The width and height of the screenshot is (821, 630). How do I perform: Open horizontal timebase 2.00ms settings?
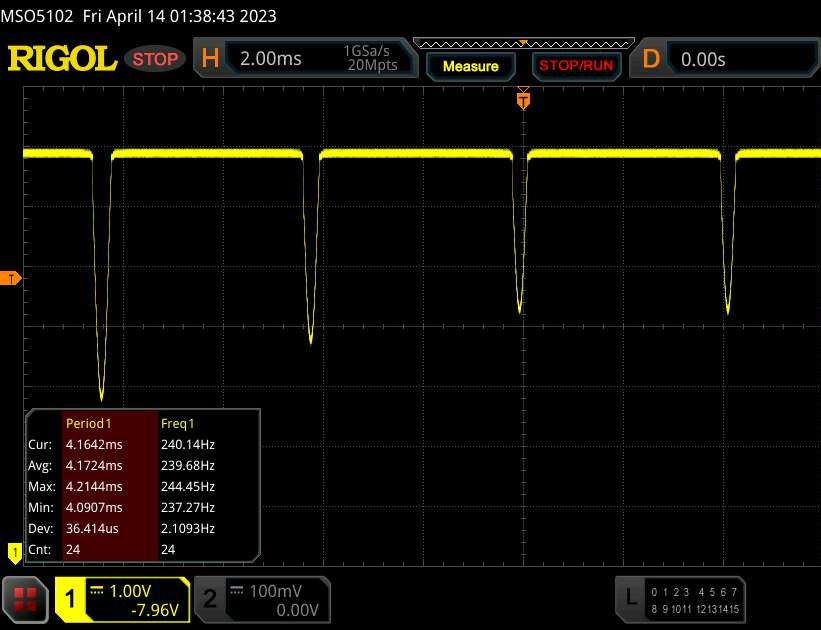[x=271, y=59]
